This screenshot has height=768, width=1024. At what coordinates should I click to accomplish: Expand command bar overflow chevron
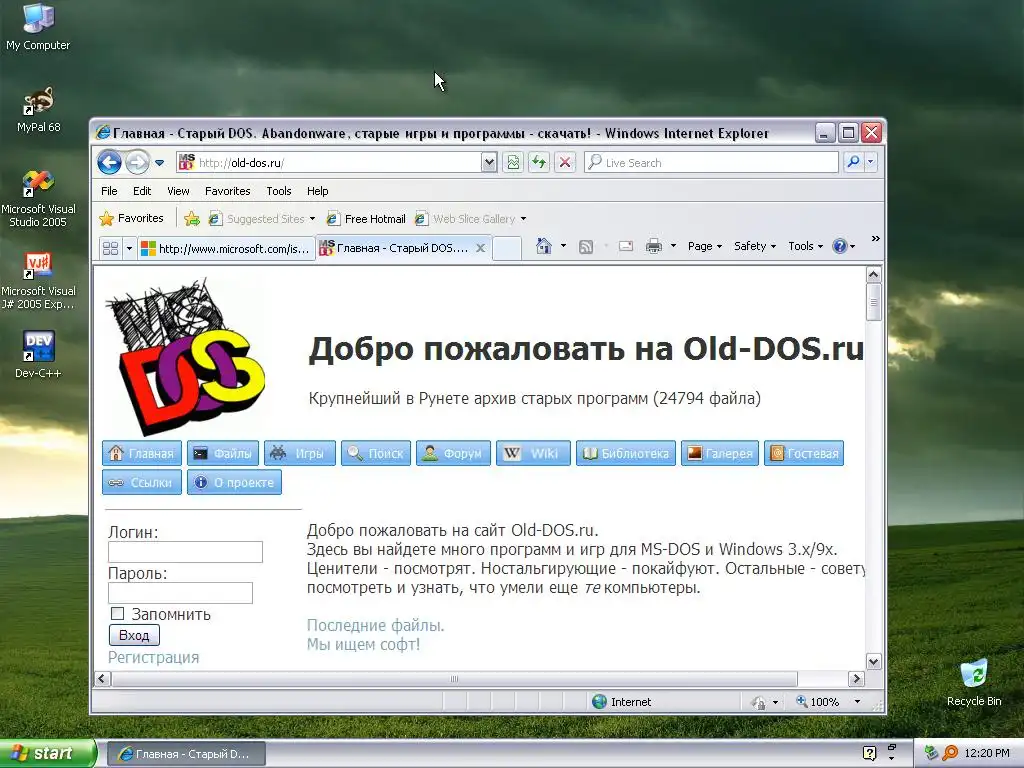pos(875,239)
